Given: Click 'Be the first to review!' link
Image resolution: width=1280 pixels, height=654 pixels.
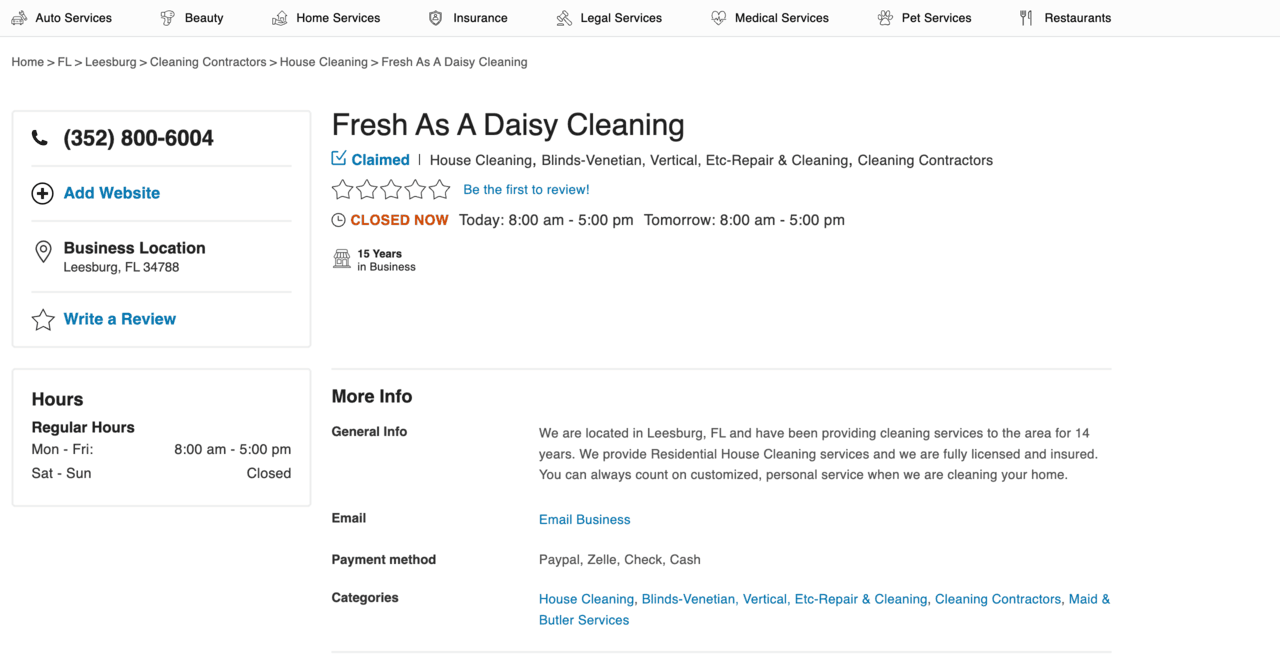Looking at the screenshot, I should (x=526, y=189).
